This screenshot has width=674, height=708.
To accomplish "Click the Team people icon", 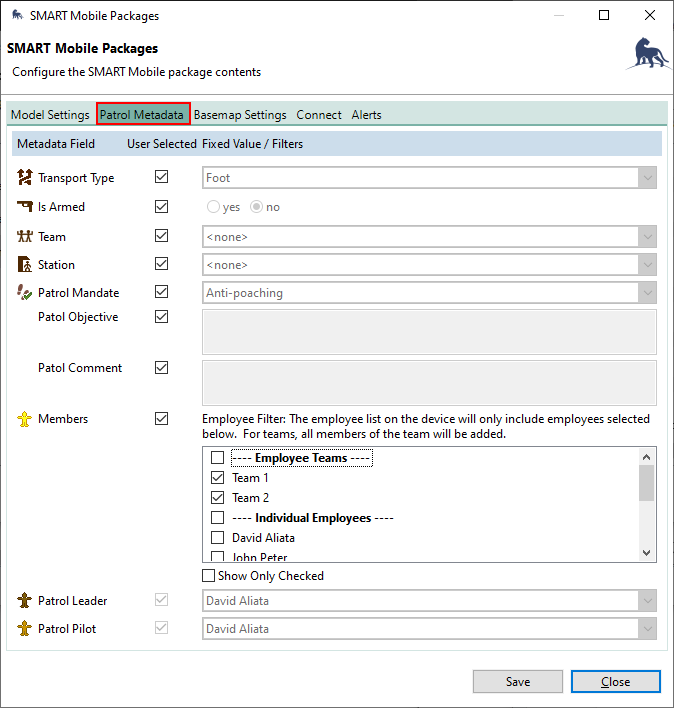I will [x=25, y=237].
